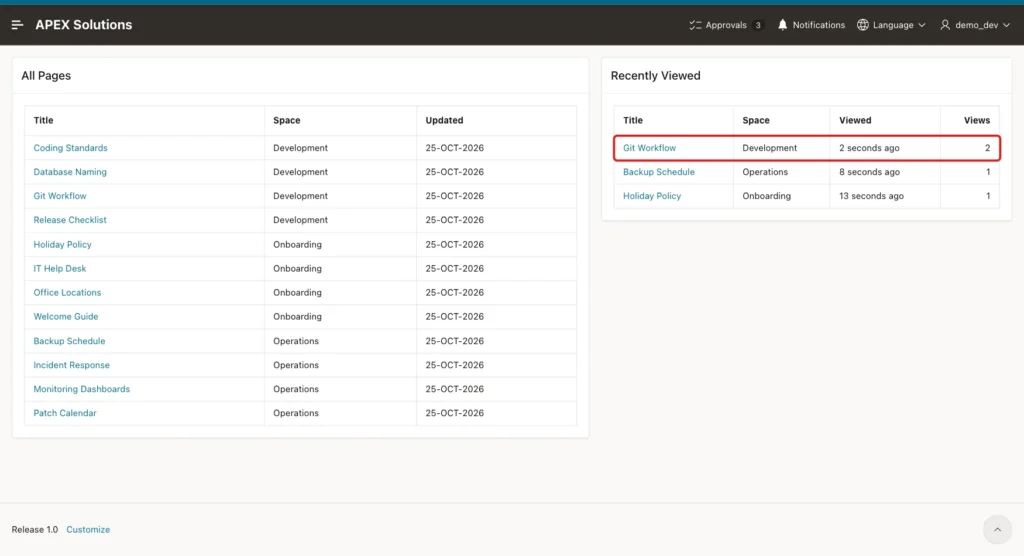Open the Welcome Guide page link
The width and height of the screenshot is (1024, 556).
pyautogui.click(x=65, y=317)
